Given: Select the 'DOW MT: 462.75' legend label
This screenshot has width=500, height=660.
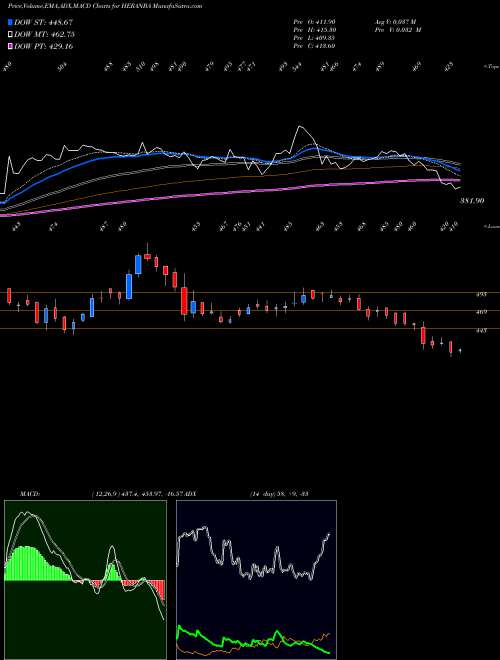Looking at the screenshot, I should click(44, 34).
